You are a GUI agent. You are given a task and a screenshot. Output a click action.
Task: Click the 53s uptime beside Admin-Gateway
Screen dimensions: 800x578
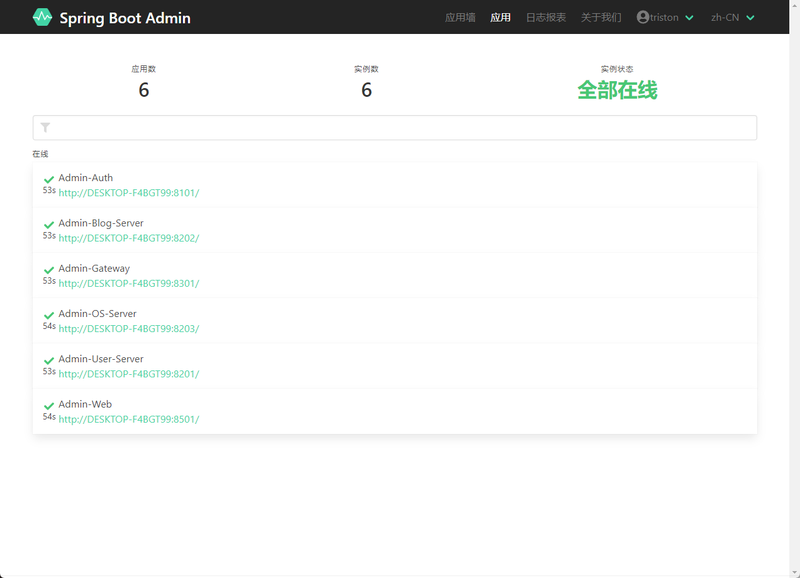49,281
